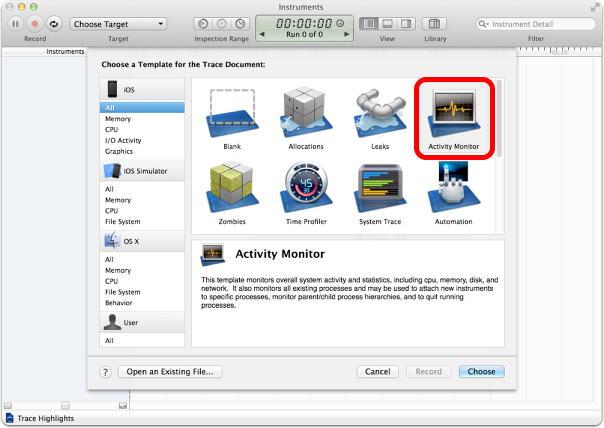Open help with the question mark button

tap(105, 372)
